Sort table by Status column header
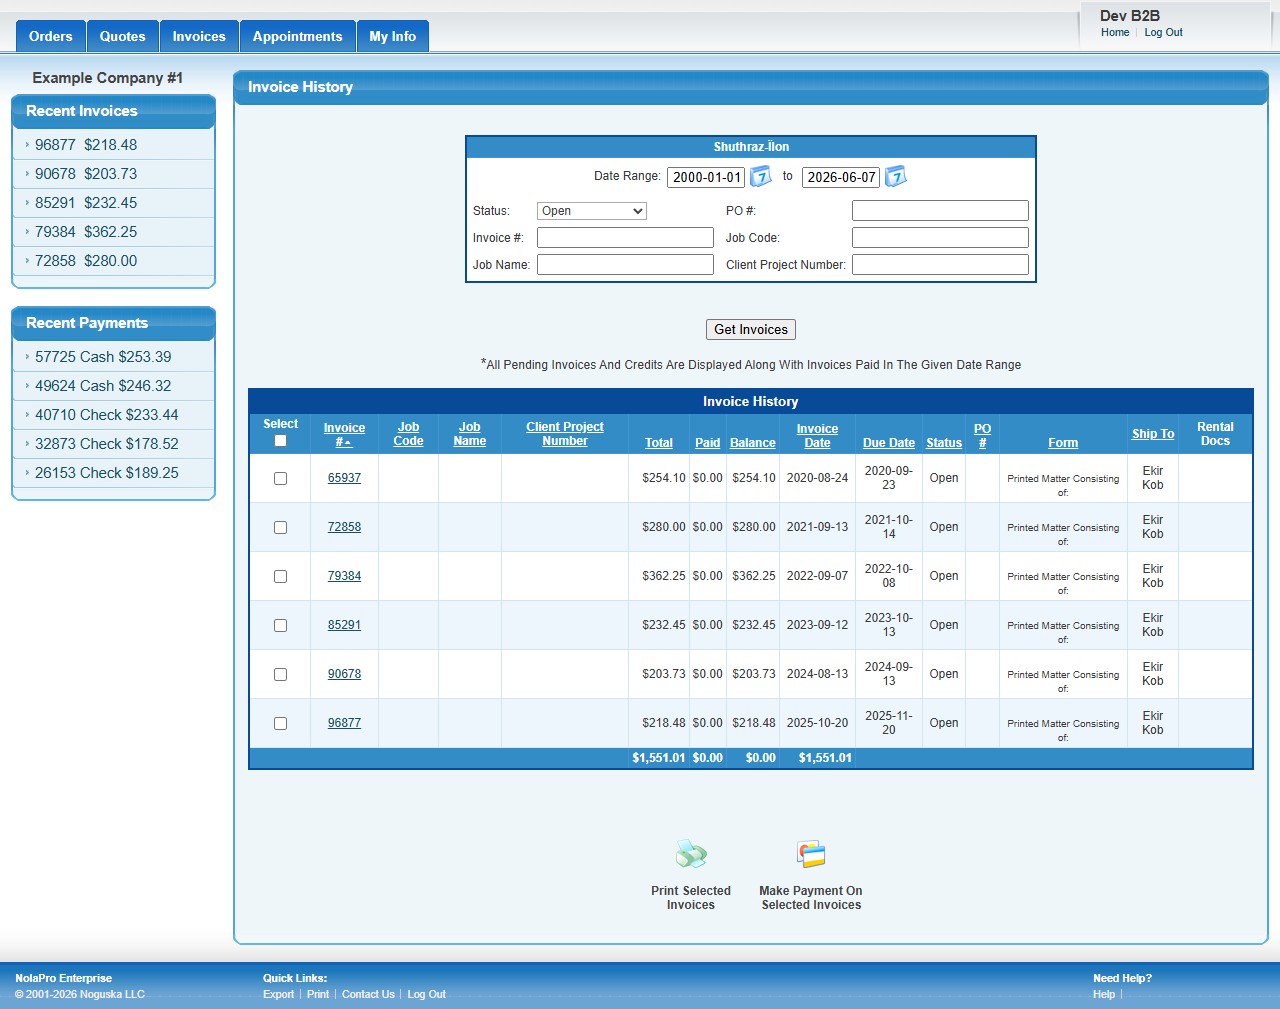 pyautogui.click(x=944, y=443)
